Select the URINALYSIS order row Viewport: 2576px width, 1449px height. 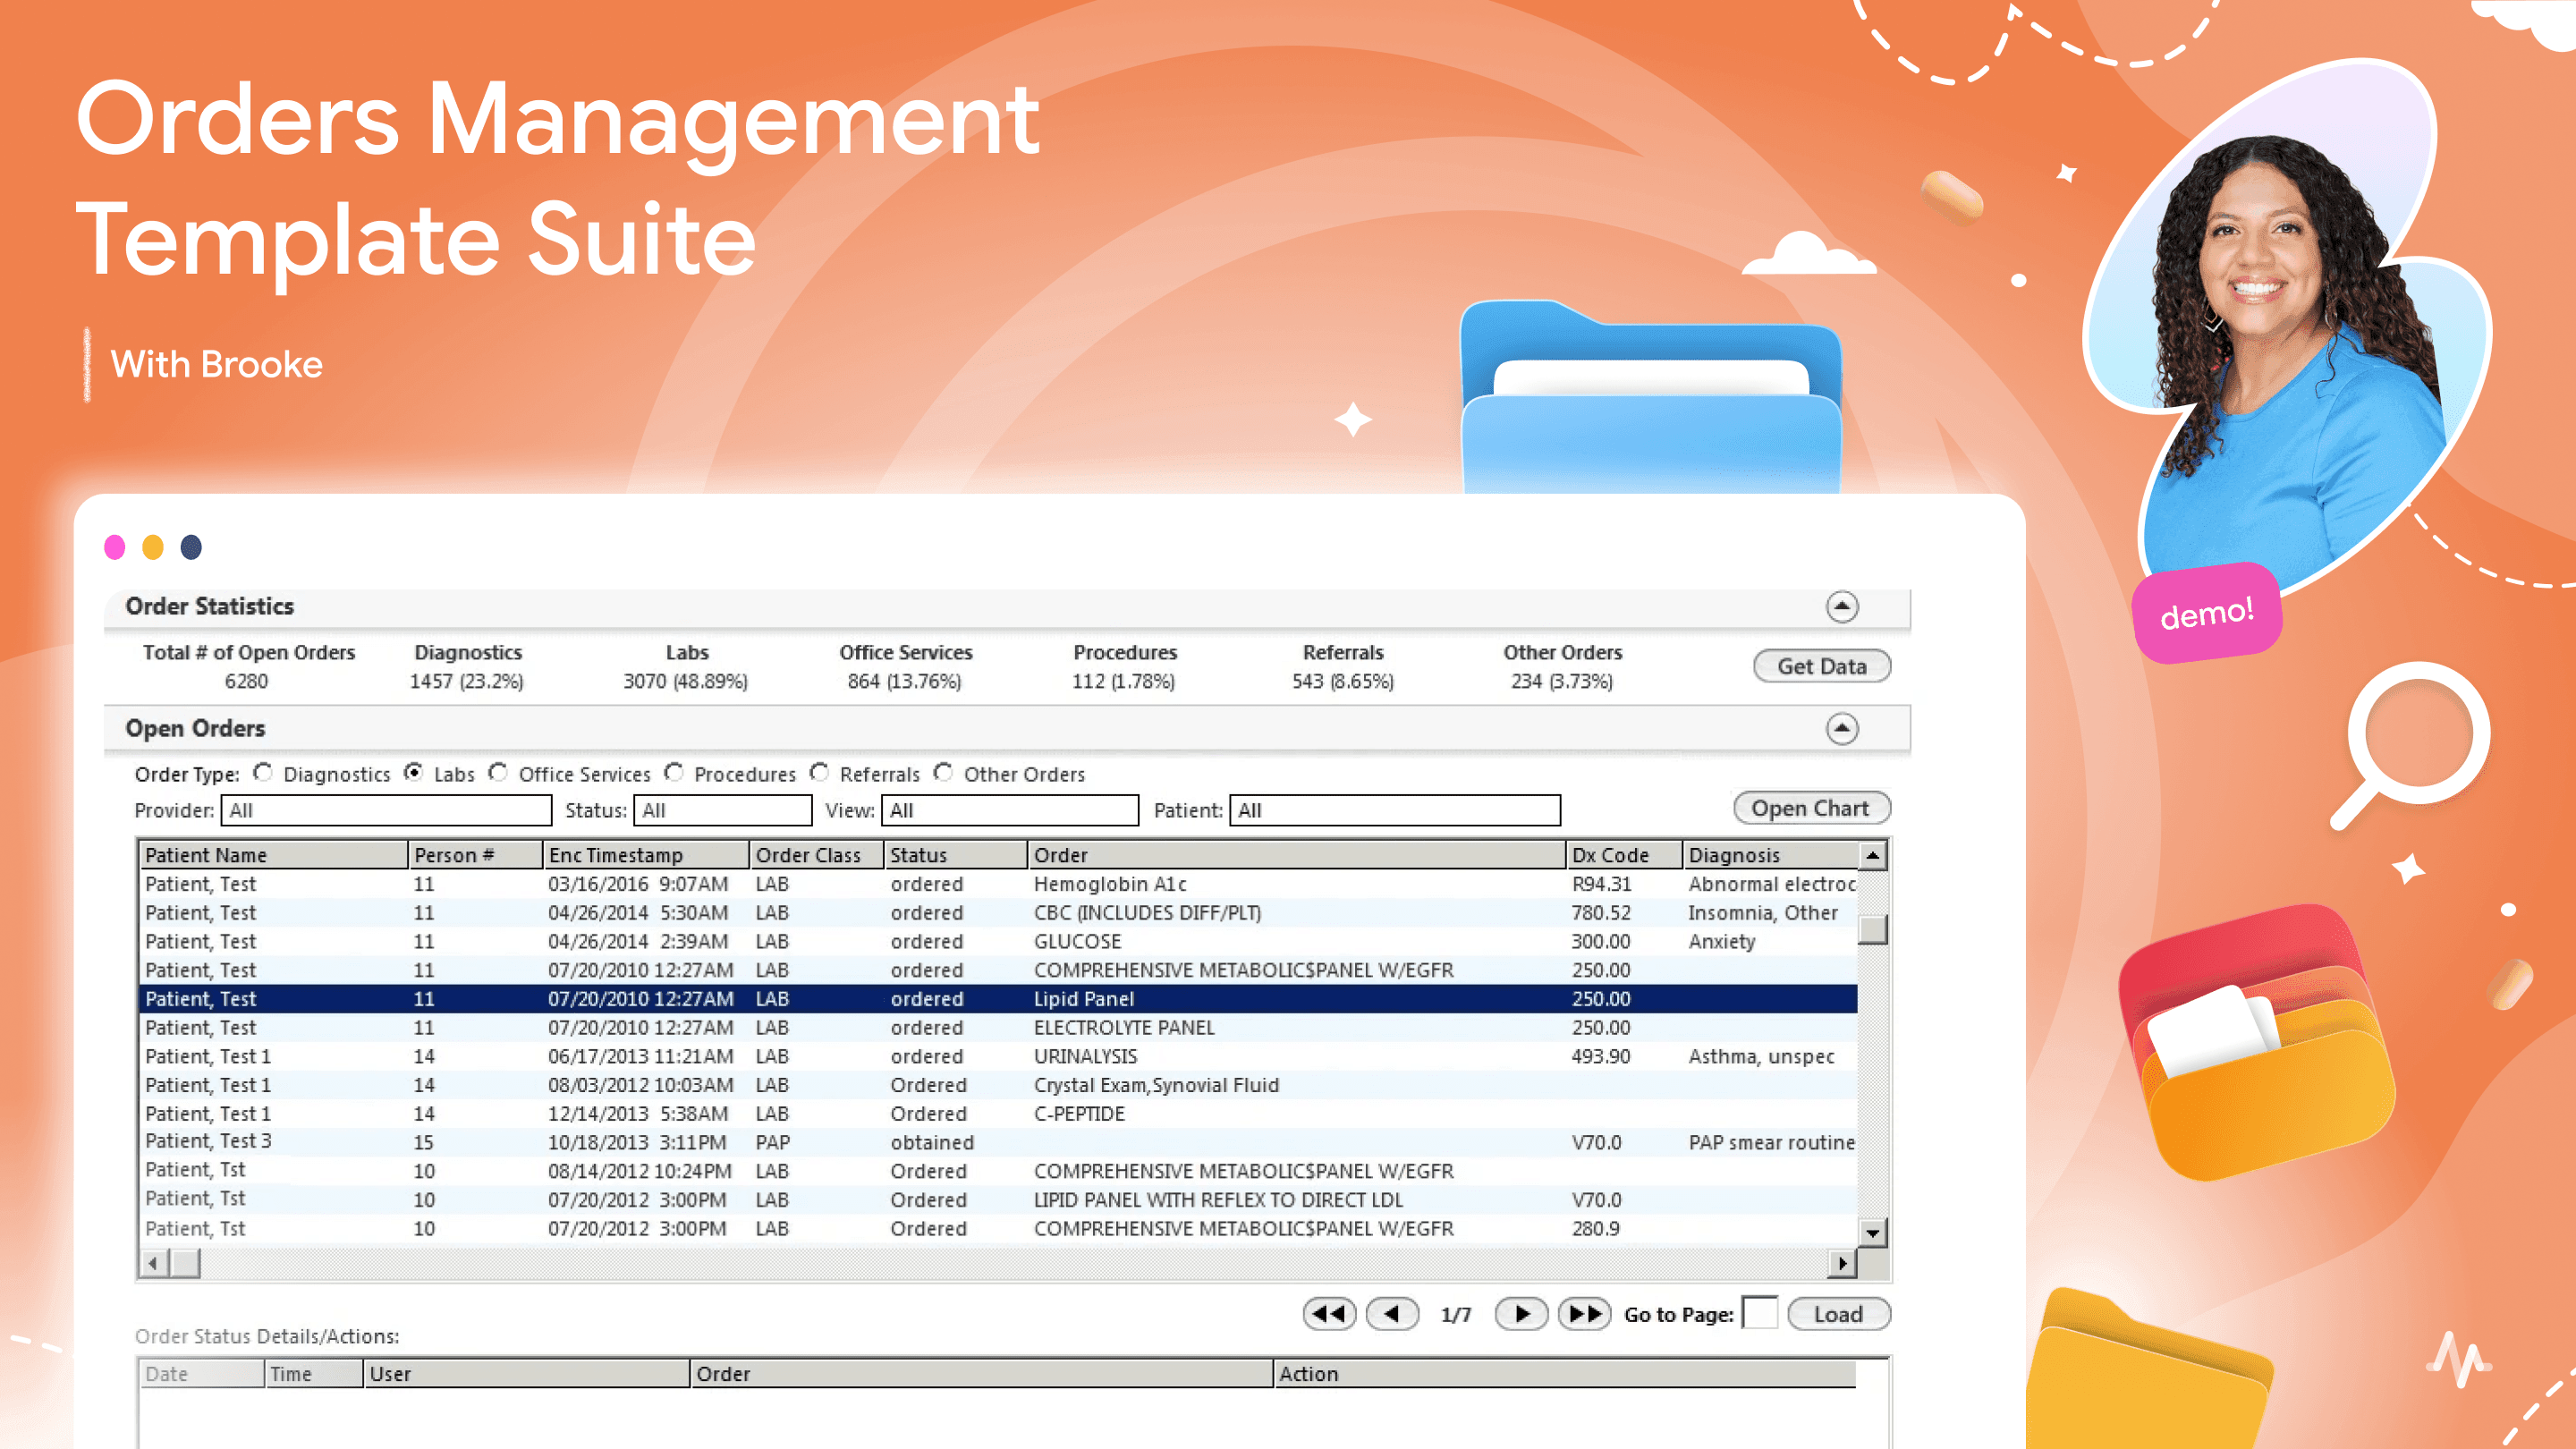pos(998,1056)
